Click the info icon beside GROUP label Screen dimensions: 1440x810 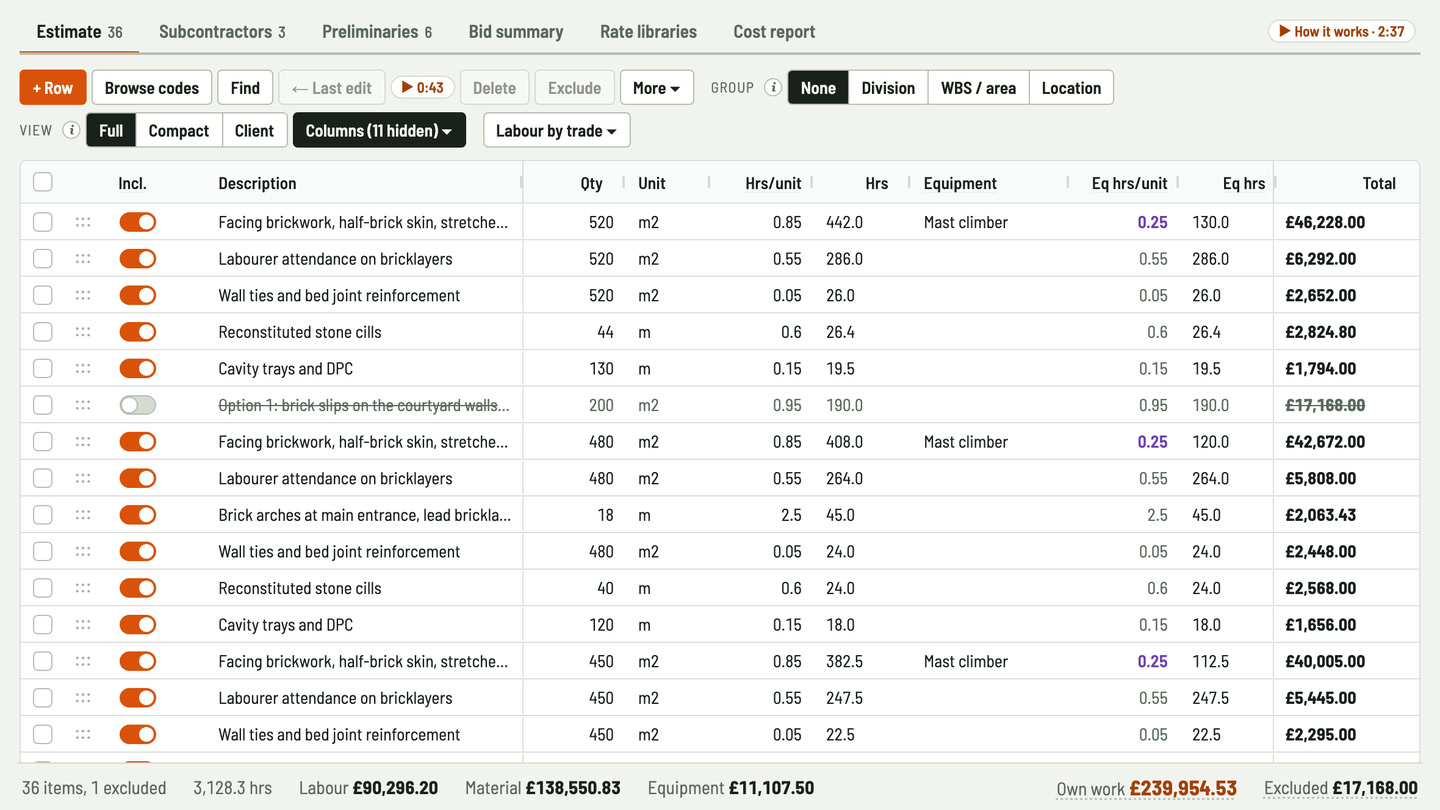[773, 88]
